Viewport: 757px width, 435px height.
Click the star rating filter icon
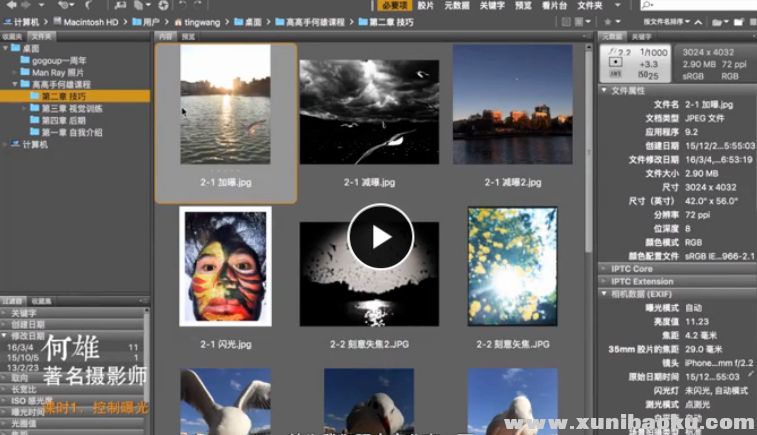610,20
